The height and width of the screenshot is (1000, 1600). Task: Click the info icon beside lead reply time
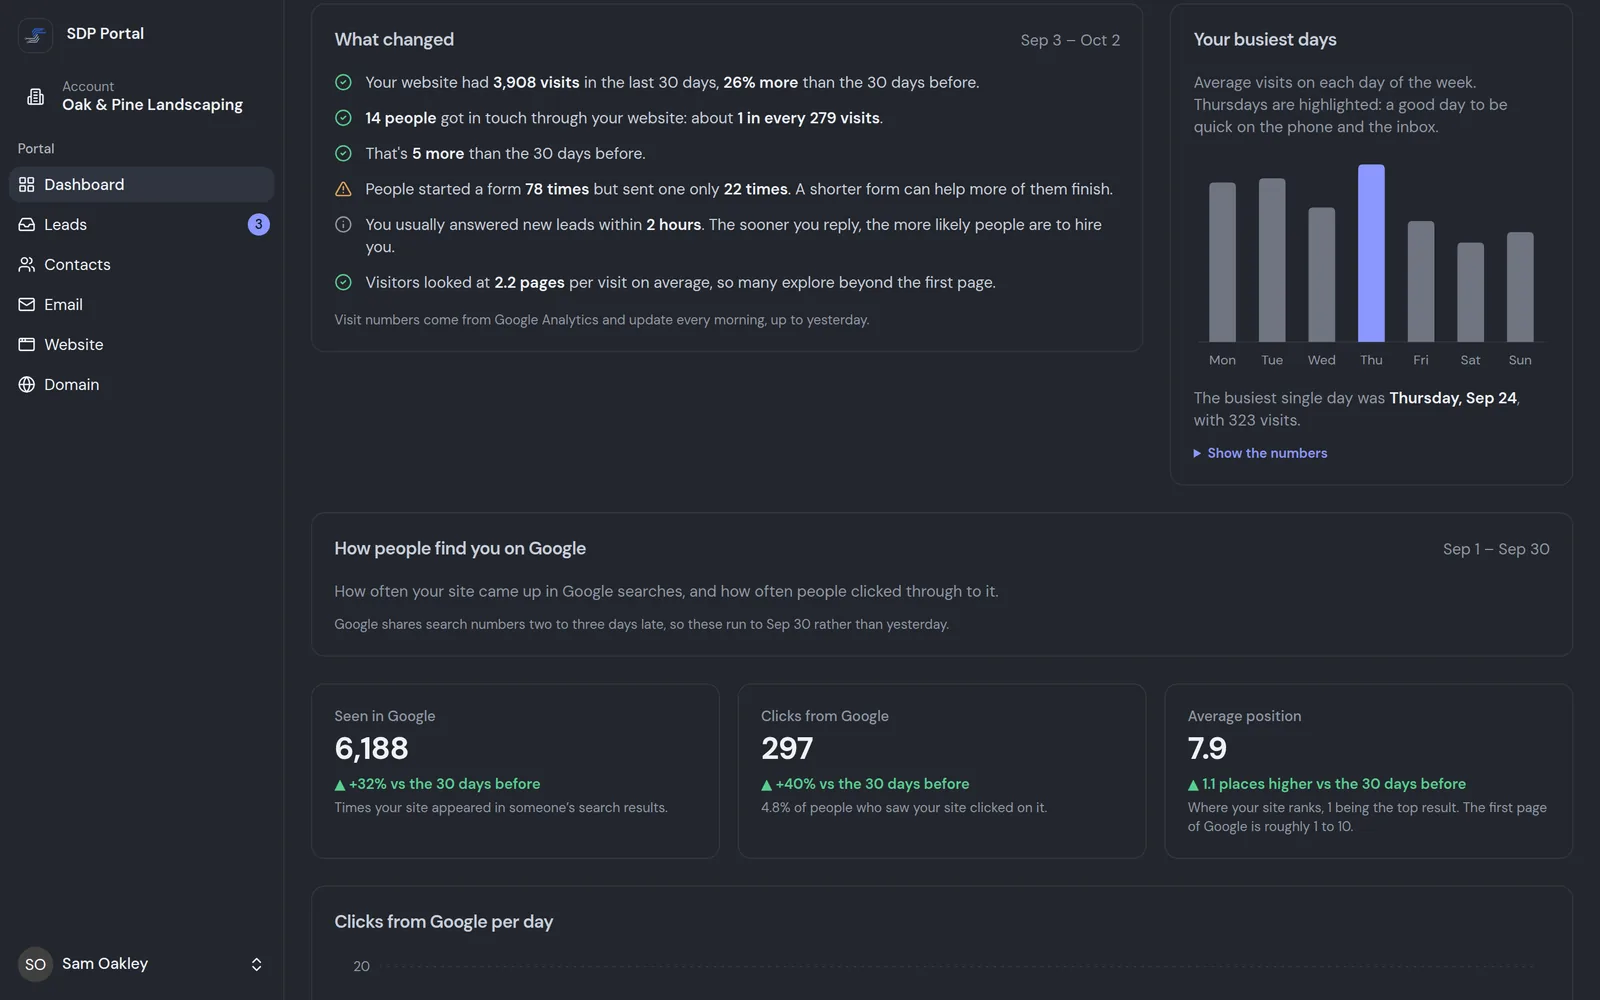pos(343,225)
